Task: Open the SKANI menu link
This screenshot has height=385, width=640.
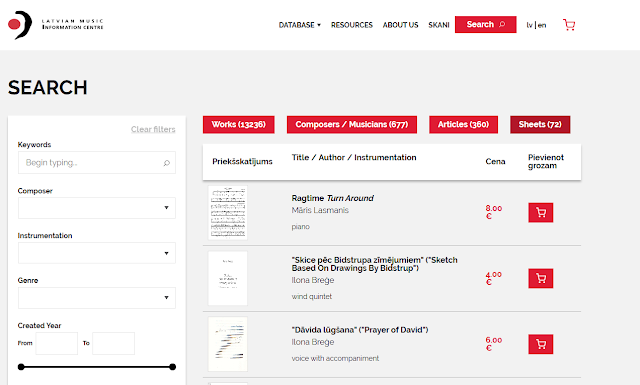Action: pyautogui.click(x=439, y=25)
